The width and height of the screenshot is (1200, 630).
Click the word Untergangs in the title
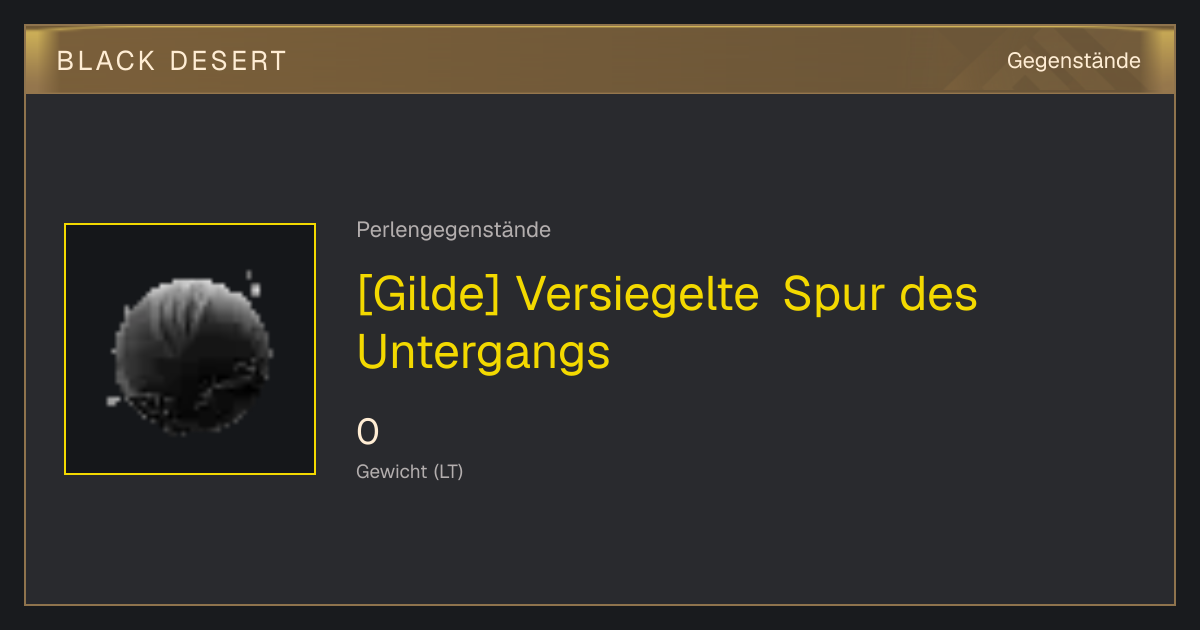click(483, 352)
